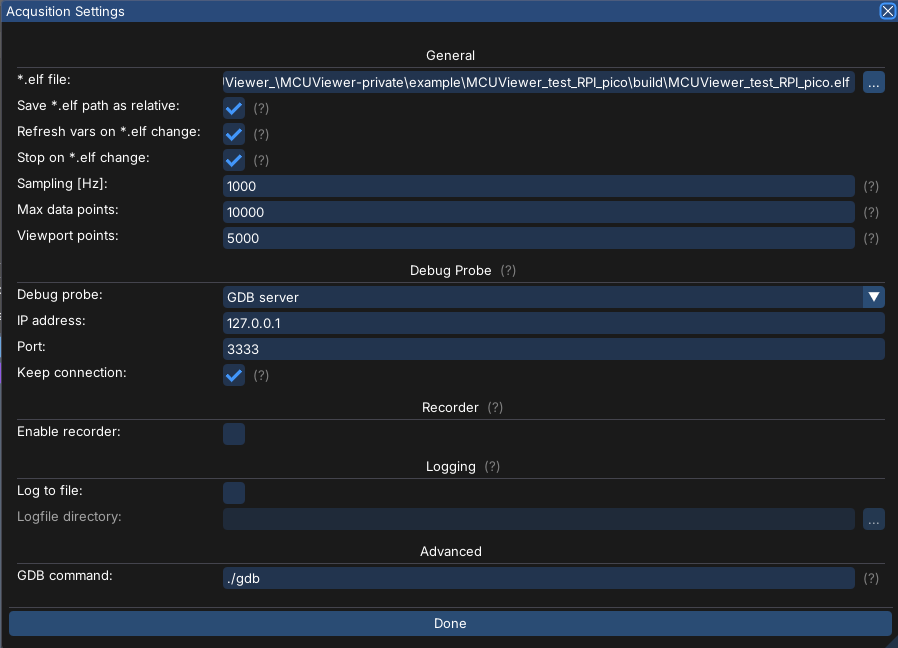Click the browse button for Logfile directory
The width and height of the screenshot is (898, 648).
[x=873, y=519]
